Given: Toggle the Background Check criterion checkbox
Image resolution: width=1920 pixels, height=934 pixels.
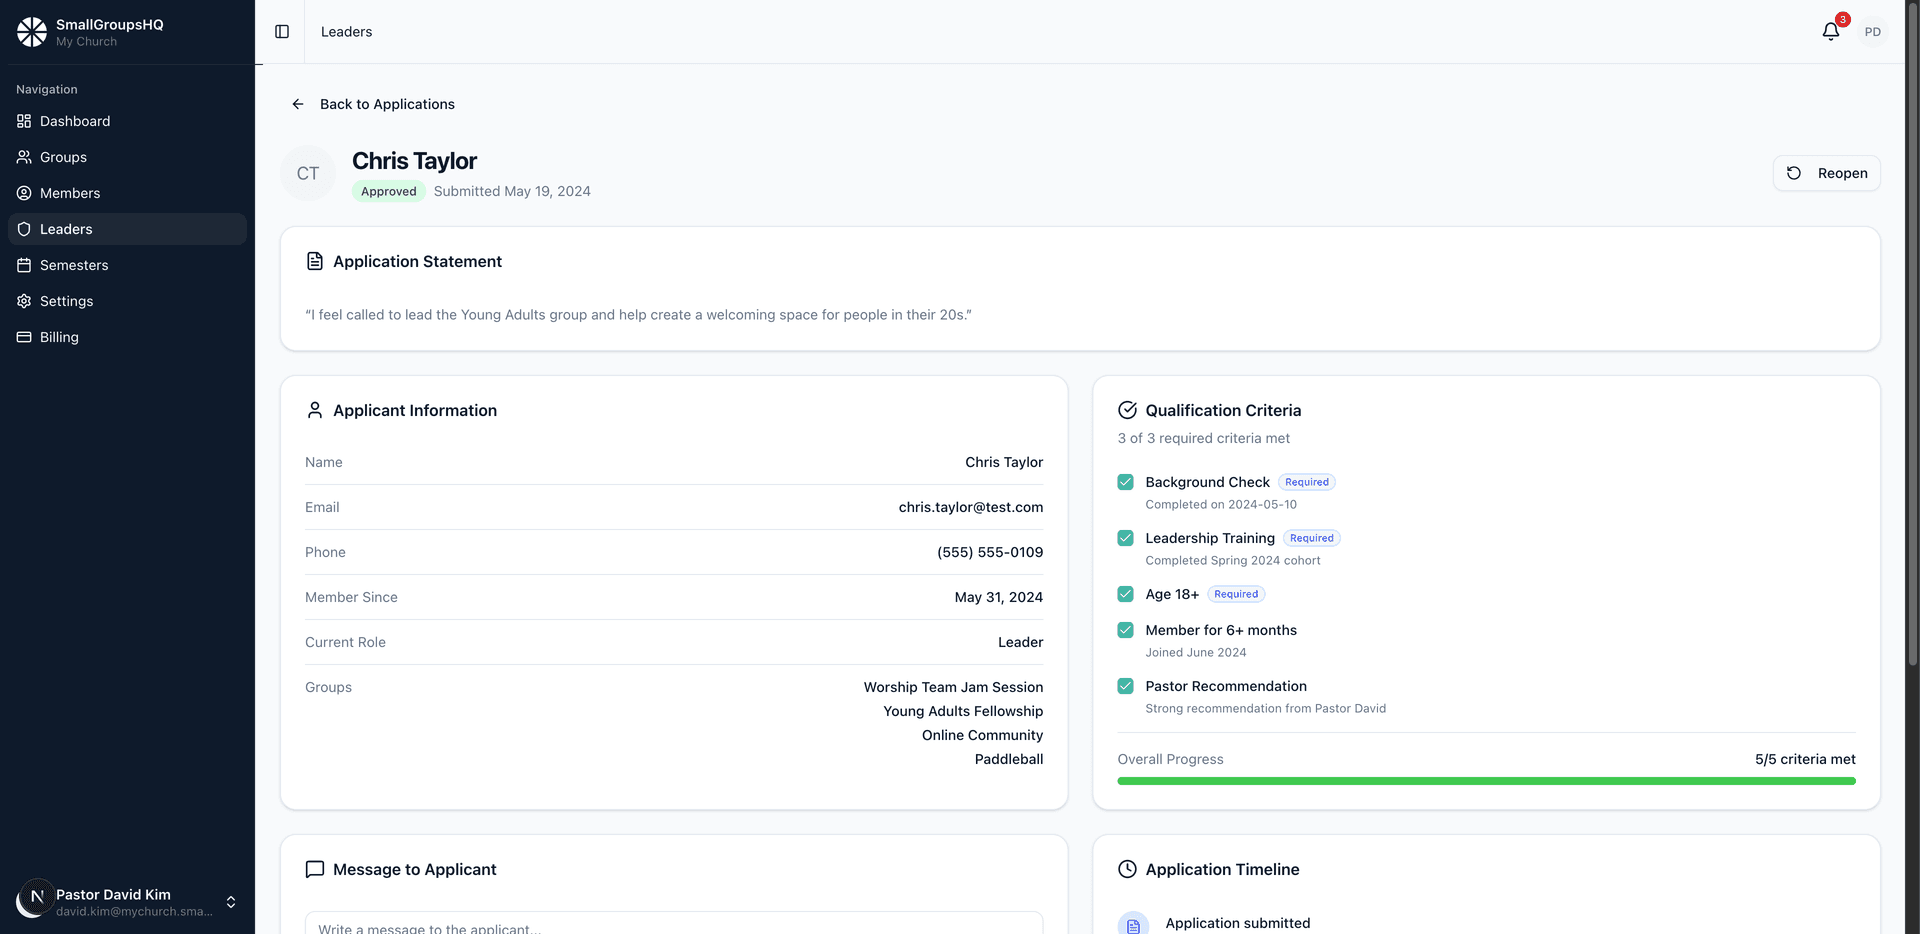Looking at the screenshot, I should point(1126,482).
